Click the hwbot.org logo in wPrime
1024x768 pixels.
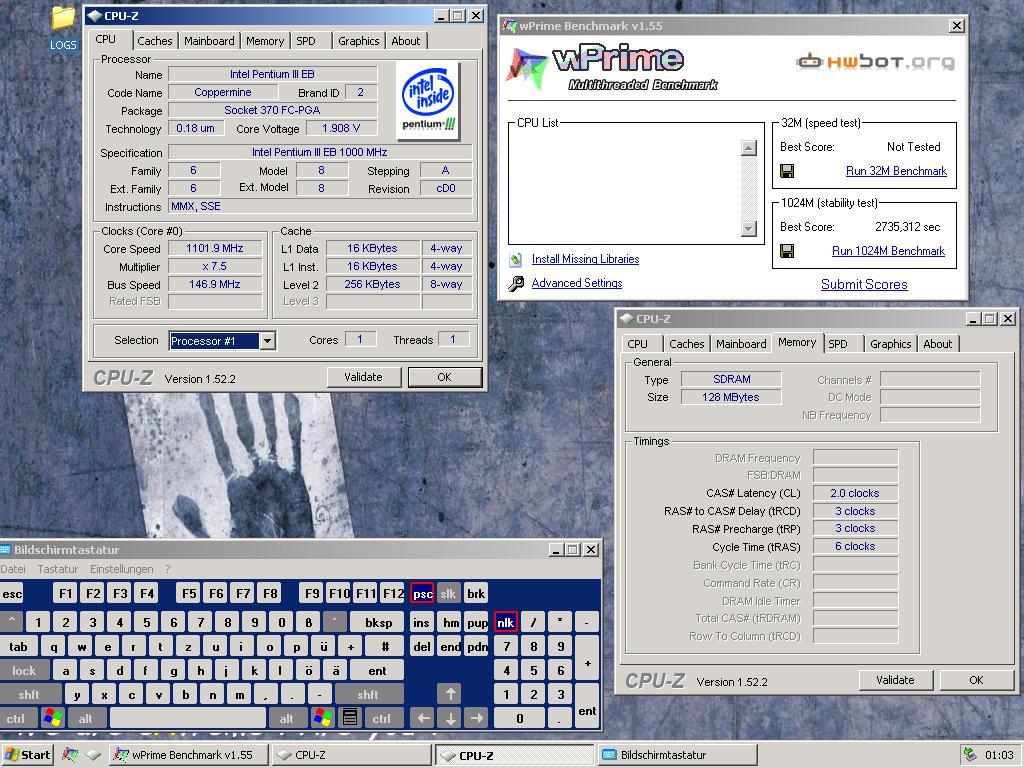point(875,62)
